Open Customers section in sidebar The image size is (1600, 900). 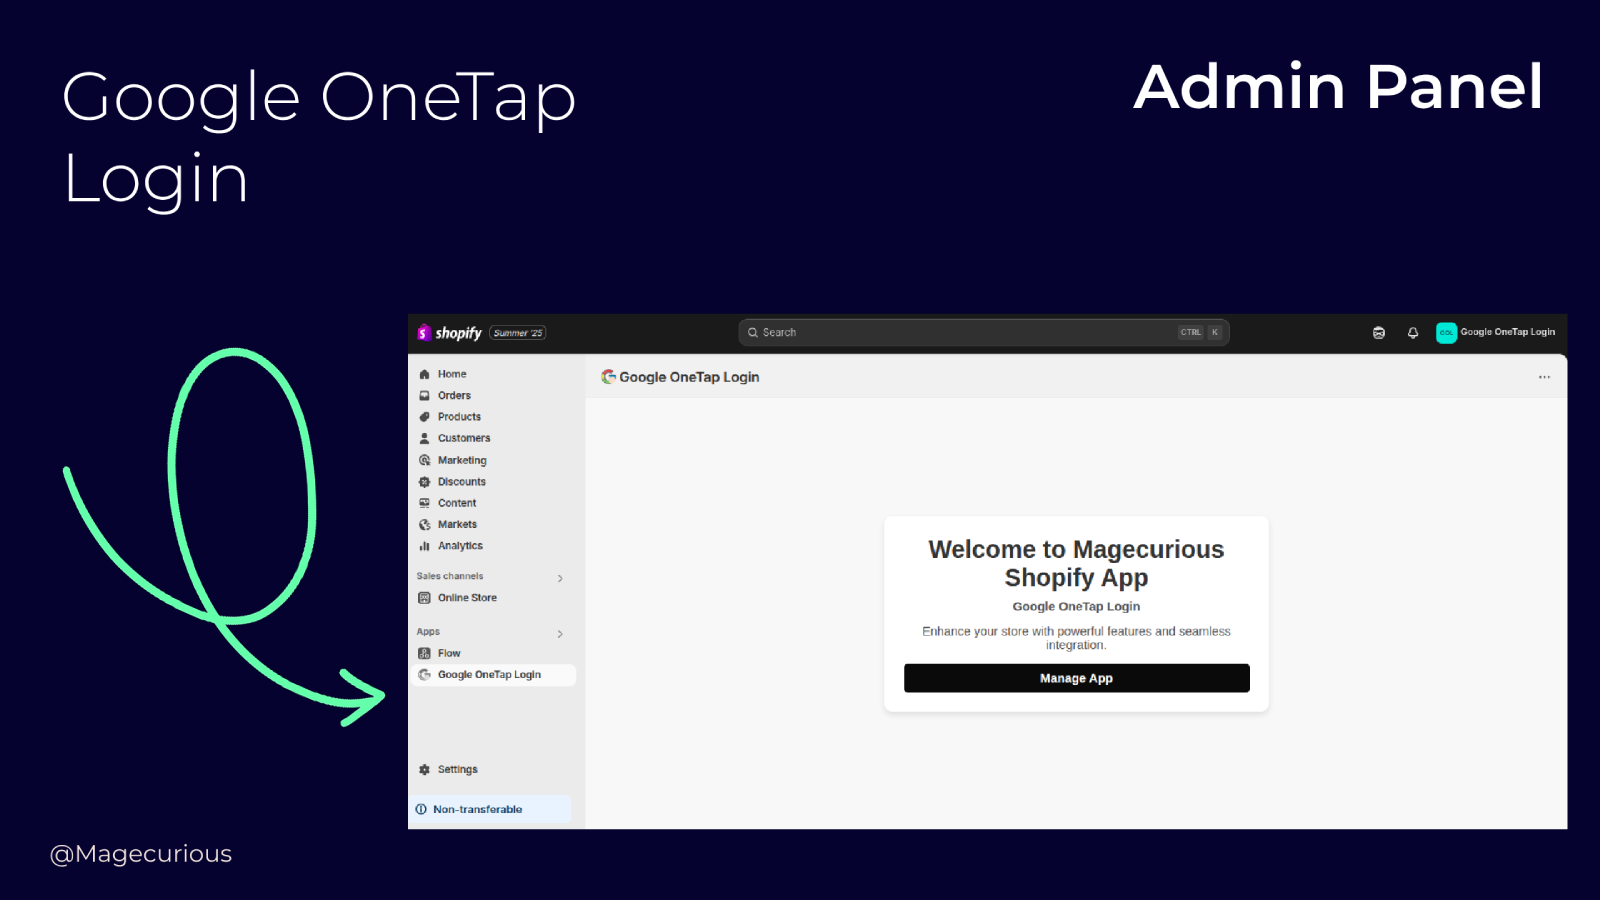pyautogui.click(x=425, y=438)
